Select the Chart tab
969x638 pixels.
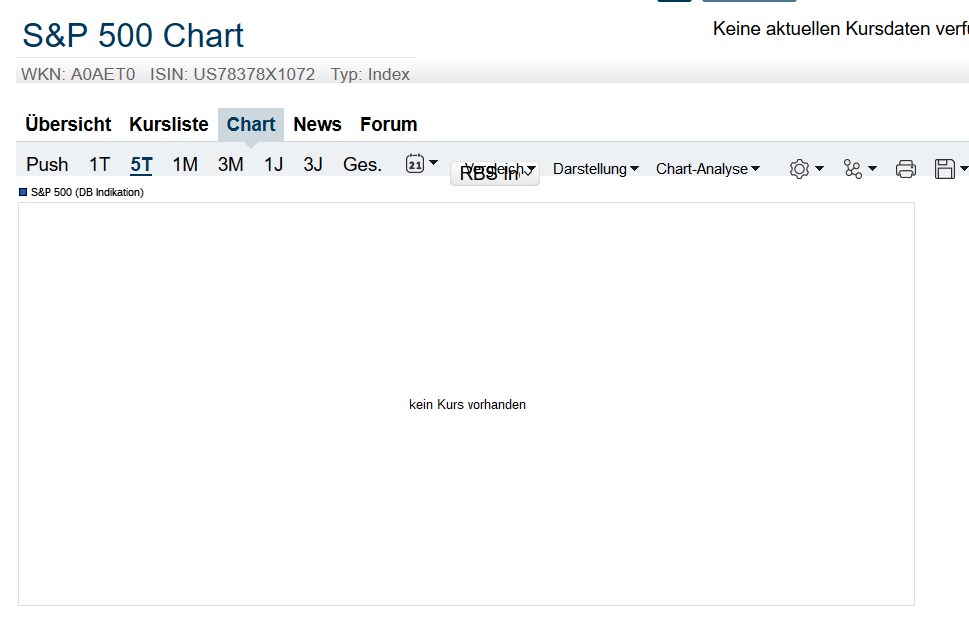[251, 124]
